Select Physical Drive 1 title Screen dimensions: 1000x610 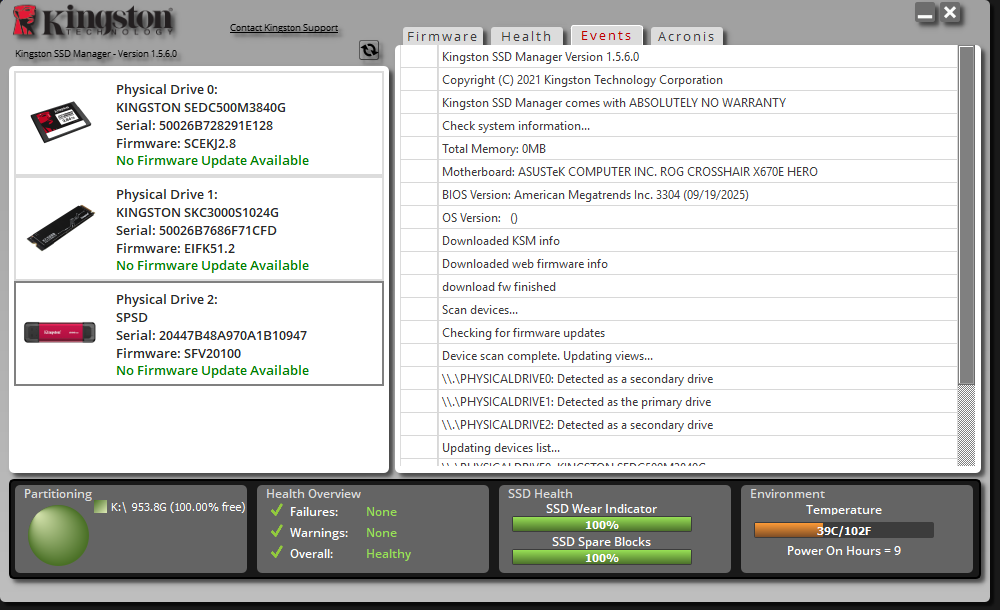(166, 195)
